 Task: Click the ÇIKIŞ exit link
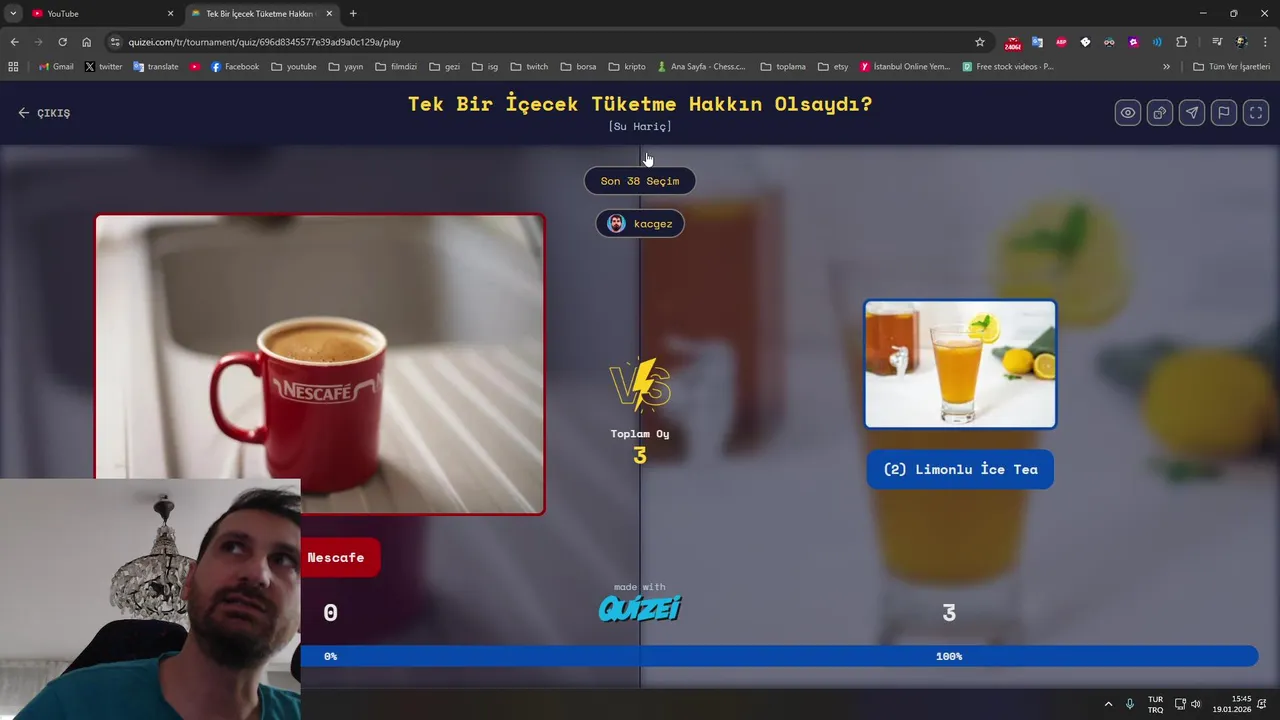click(44, 113)
